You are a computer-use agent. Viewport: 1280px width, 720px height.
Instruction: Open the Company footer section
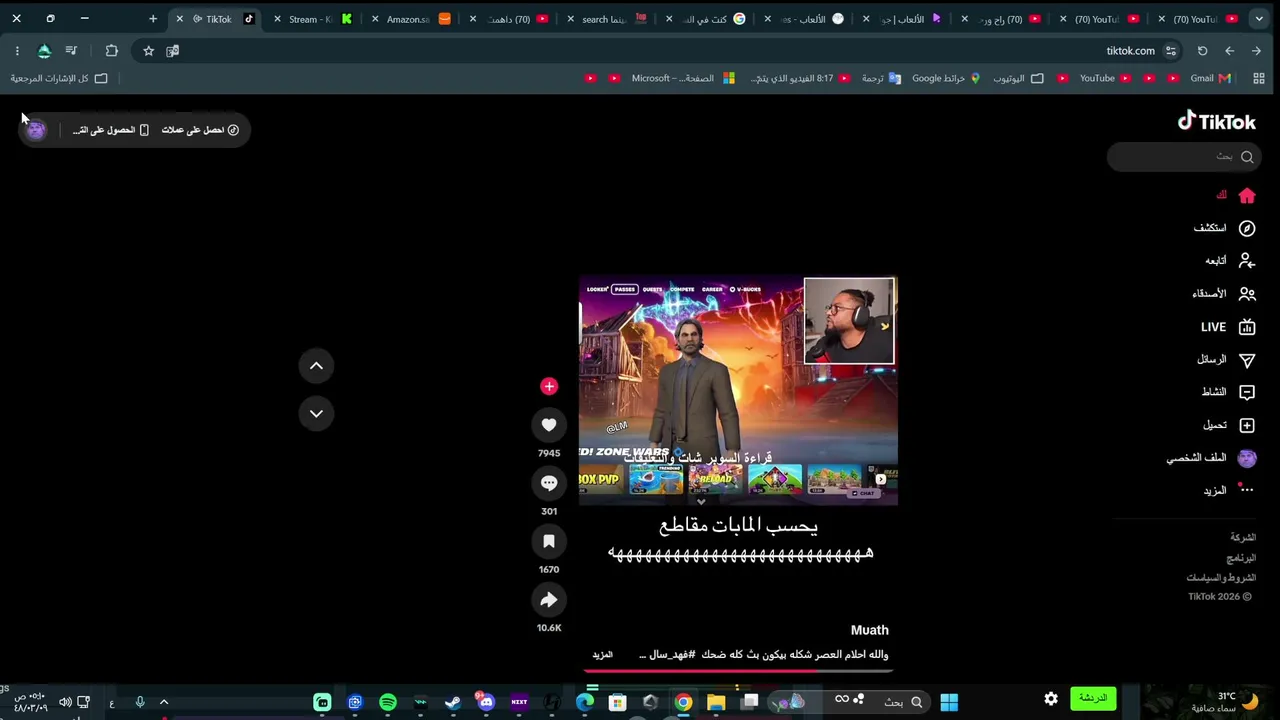(x=1243, y=538)
